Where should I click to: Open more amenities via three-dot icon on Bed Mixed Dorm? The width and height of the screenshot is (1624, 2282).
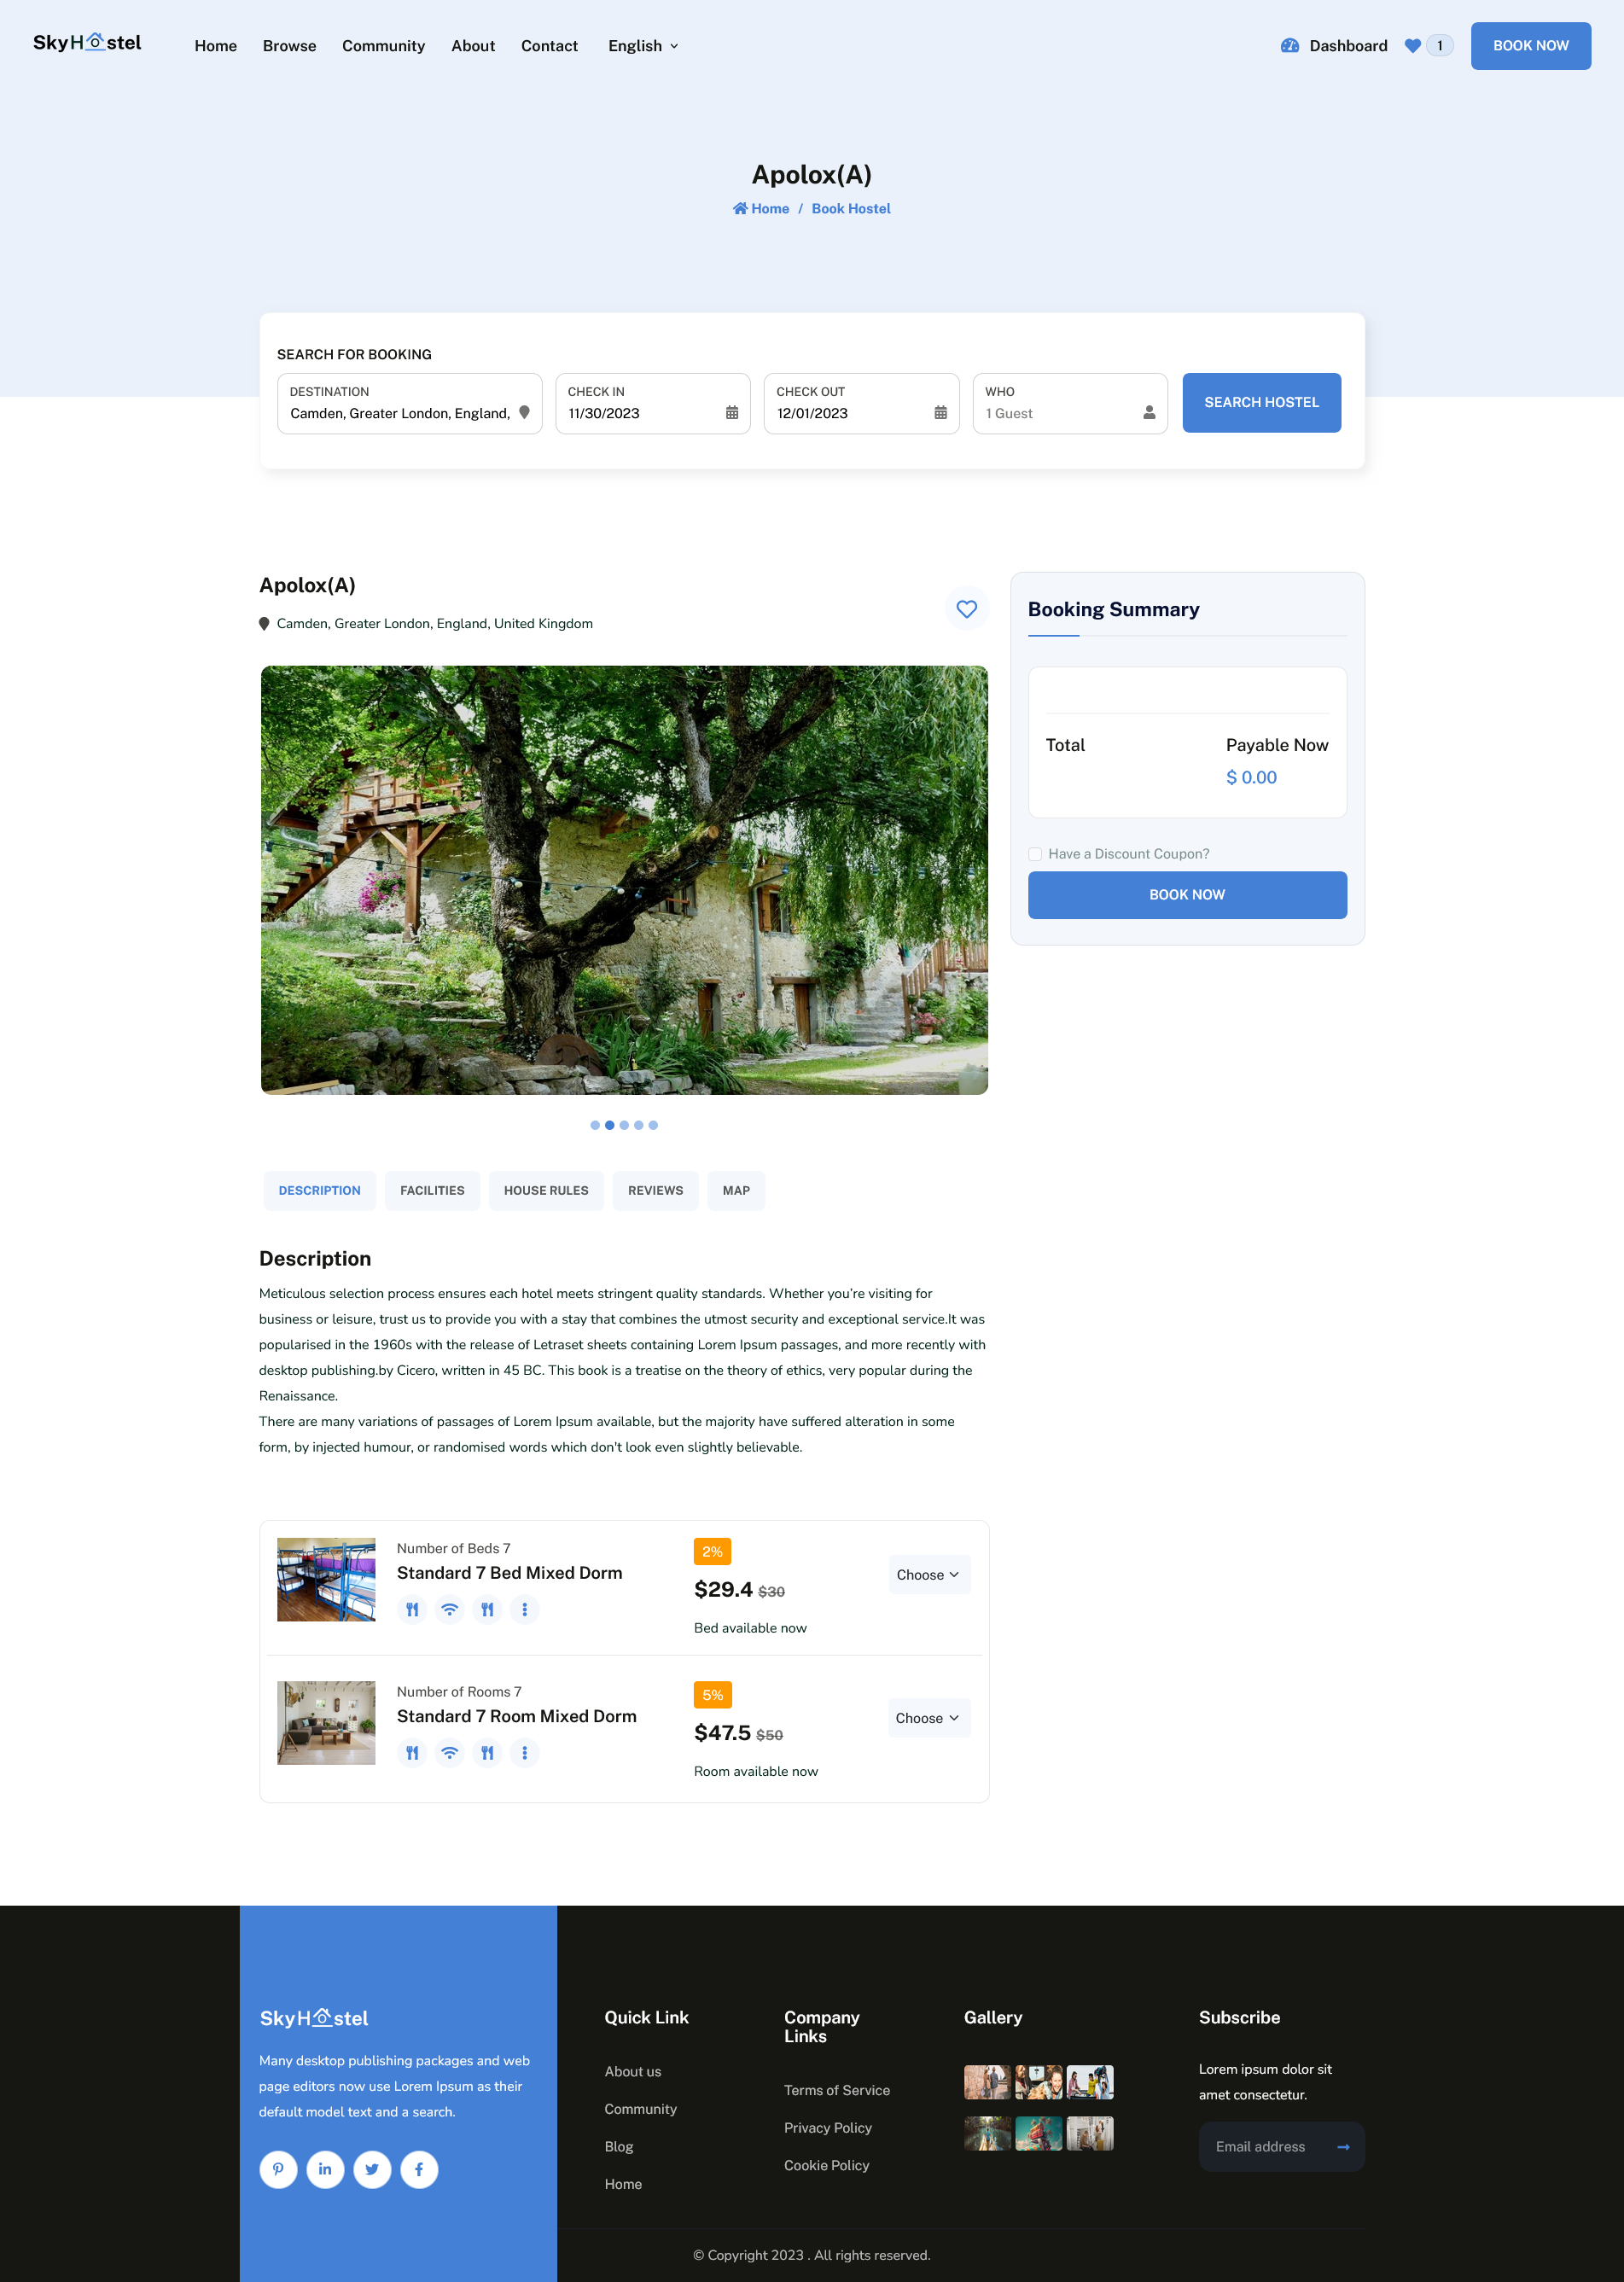(x=525, y=1610)
